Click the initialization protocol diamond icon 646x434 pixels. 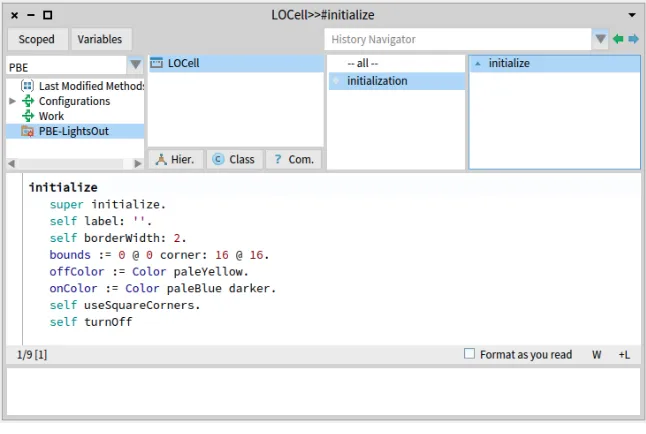[336, 81]
